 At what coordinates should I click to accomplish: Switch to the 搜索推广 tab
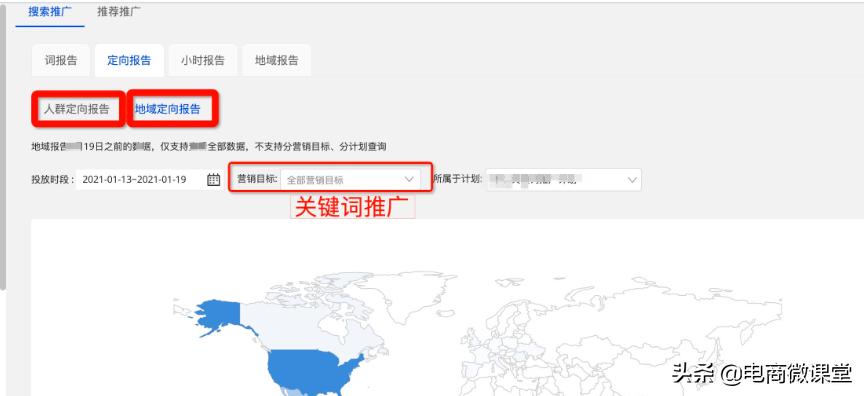coord(50,12)
